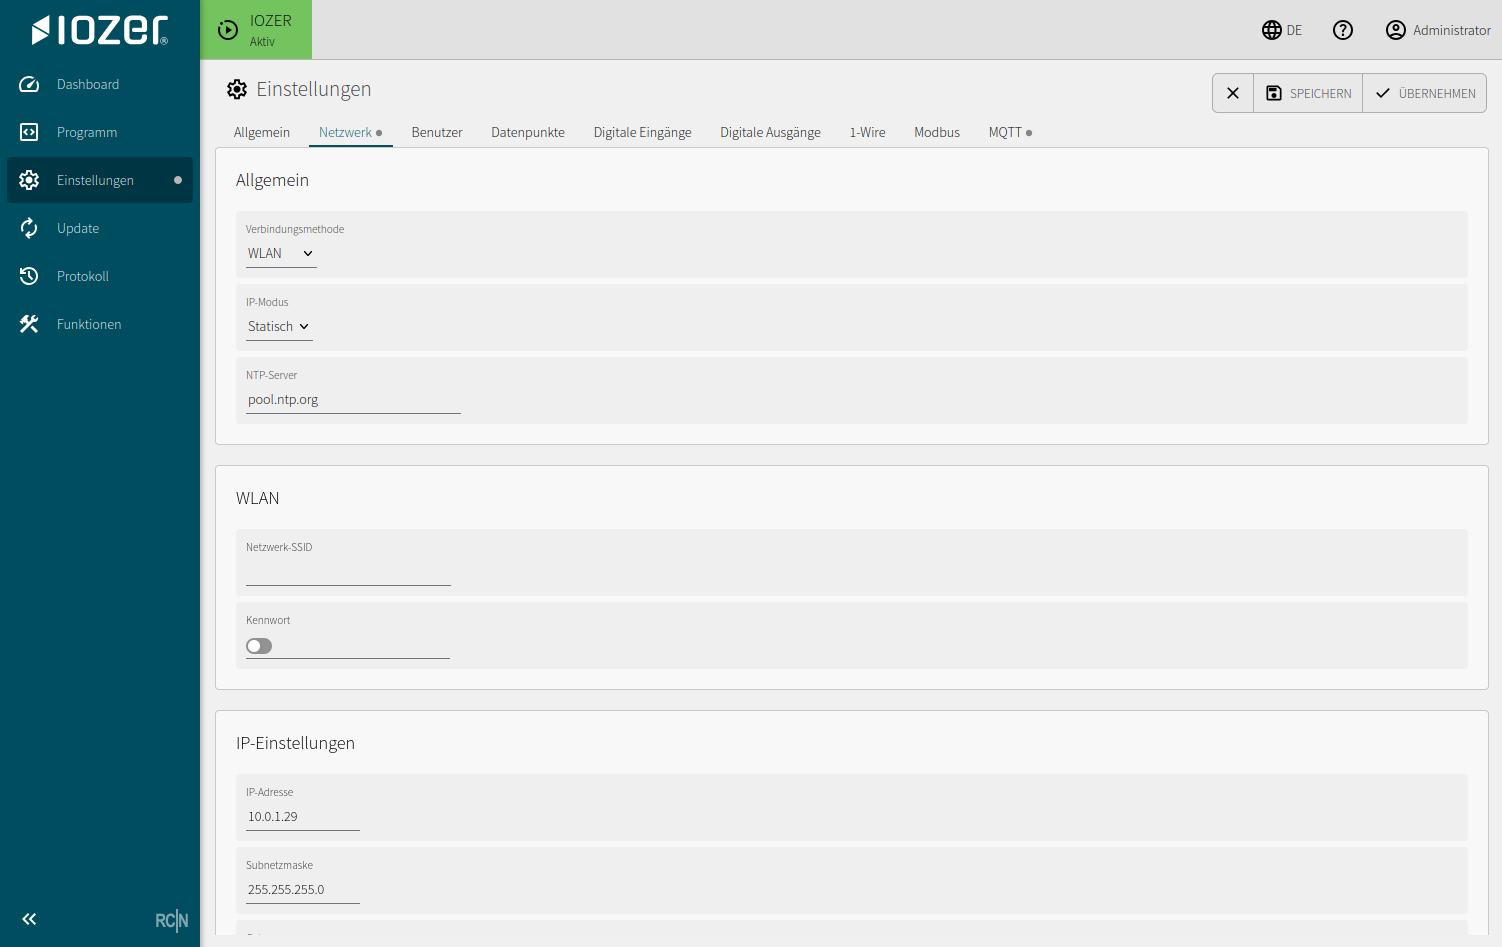Toggle the Kennwort switch
Screen dimensions: 1502x947
[x=259, y=646]
